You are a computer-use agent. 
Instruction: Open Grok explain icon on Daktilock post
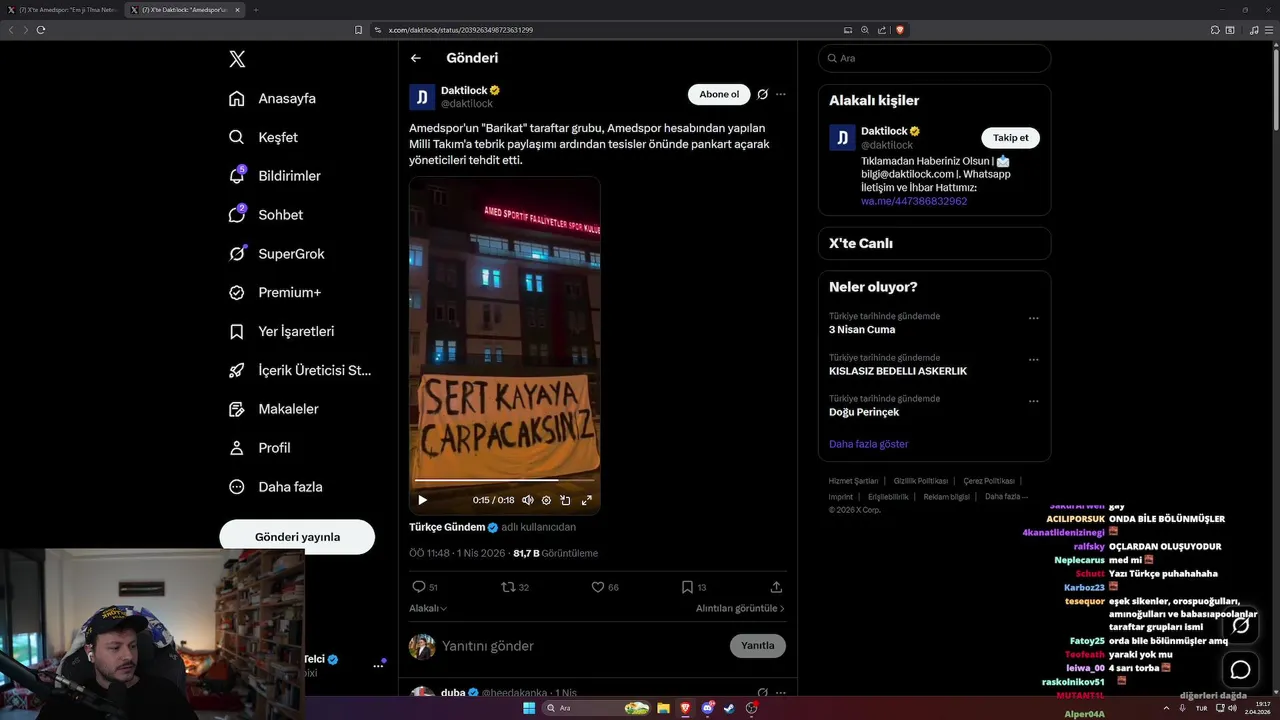762,94
